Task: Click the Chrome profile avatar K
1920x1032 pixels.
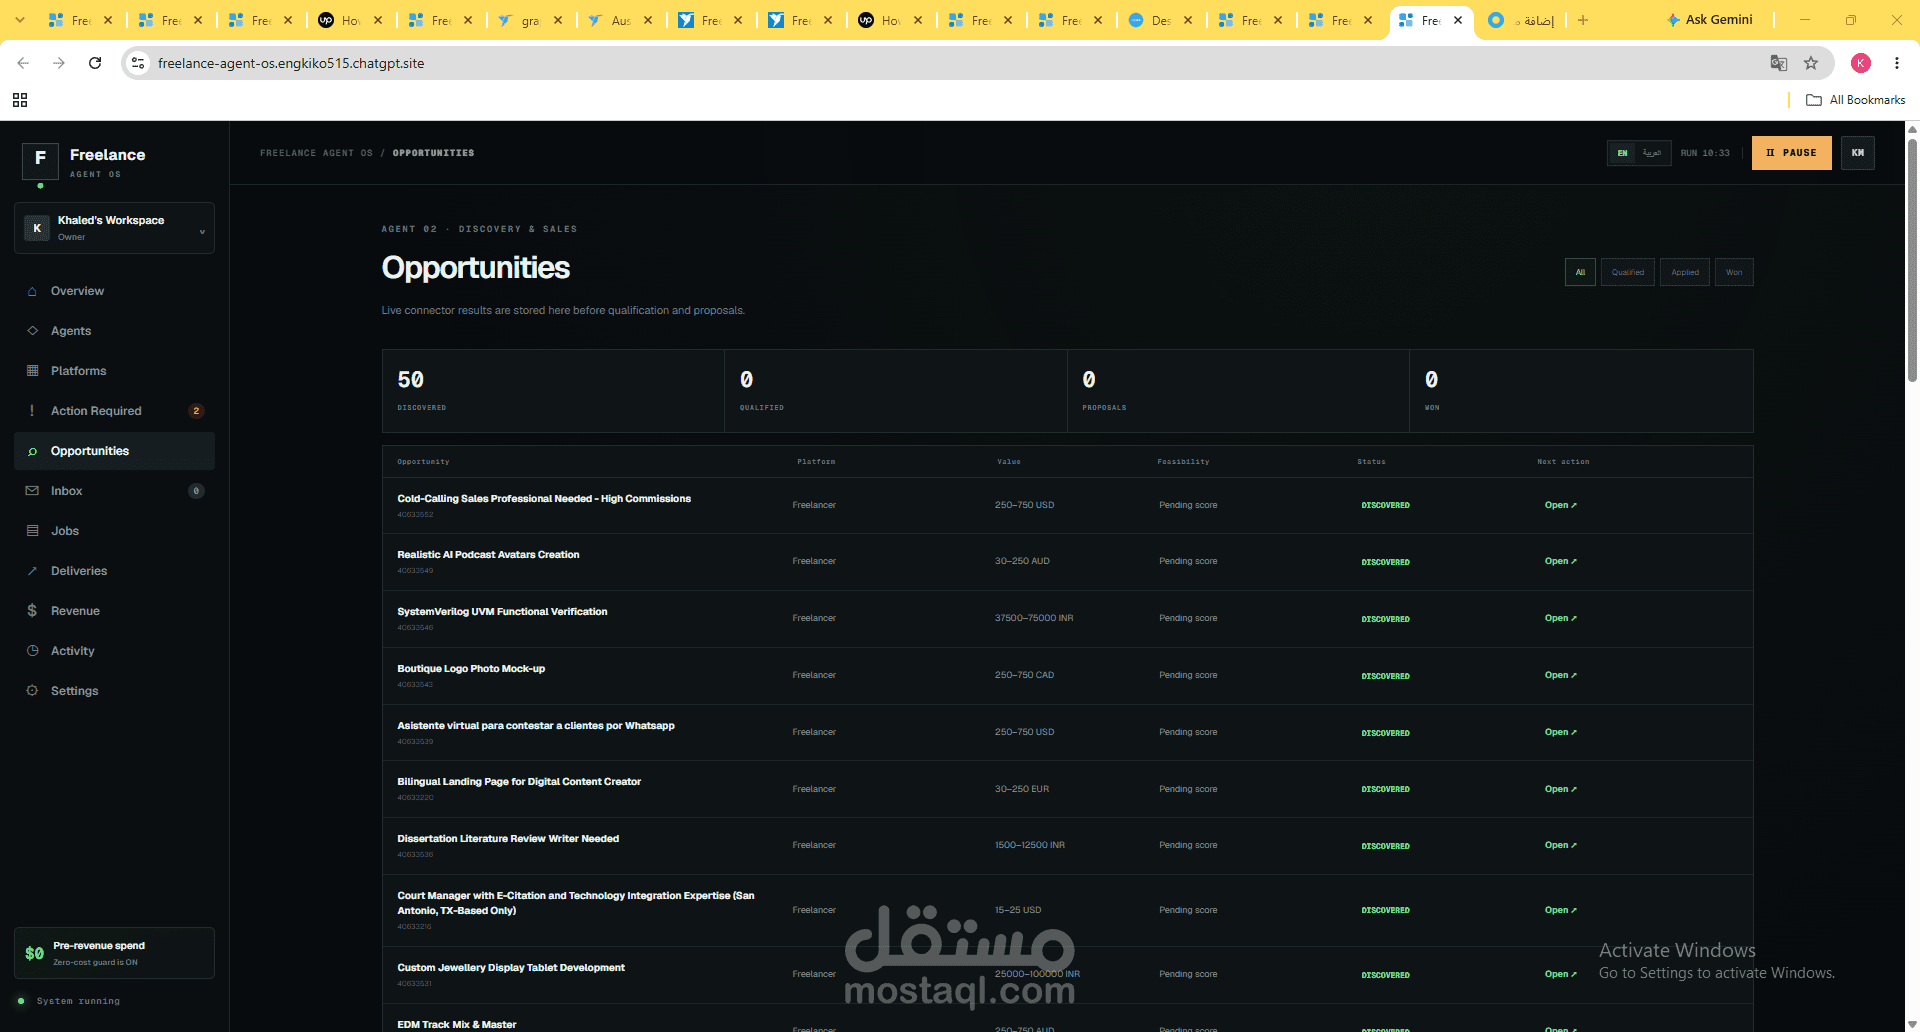Action: coord(1861,63)
